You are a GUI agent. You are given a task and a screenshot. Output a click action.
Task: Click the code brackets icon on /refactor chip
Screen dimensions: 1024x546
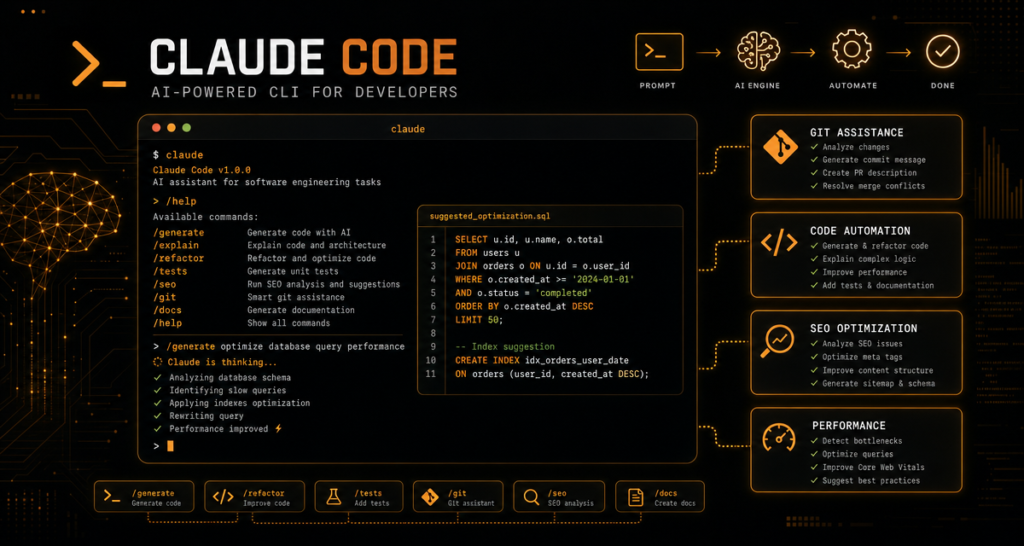click(x=223, y=497)
